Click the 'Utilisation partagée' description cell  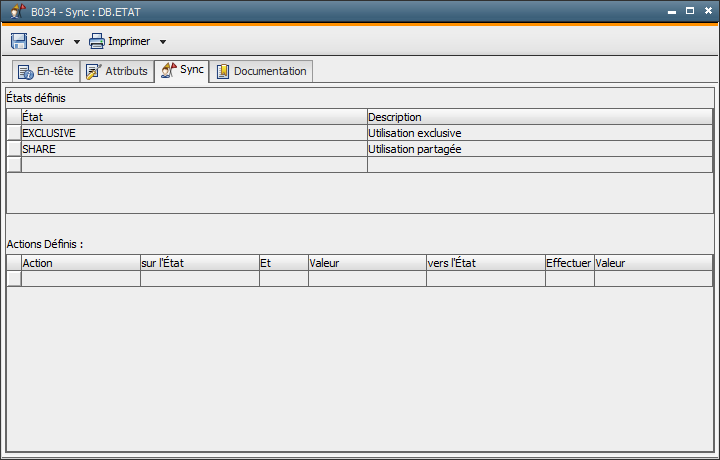(538, 149)
